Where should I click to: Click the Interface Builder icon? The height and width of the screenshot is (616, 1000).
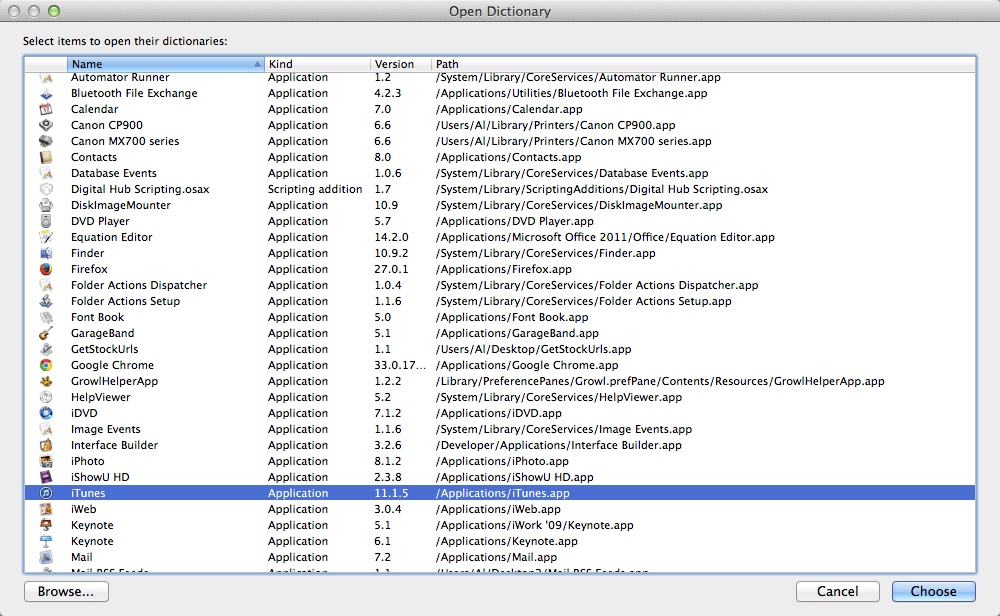tap(46, 446)
